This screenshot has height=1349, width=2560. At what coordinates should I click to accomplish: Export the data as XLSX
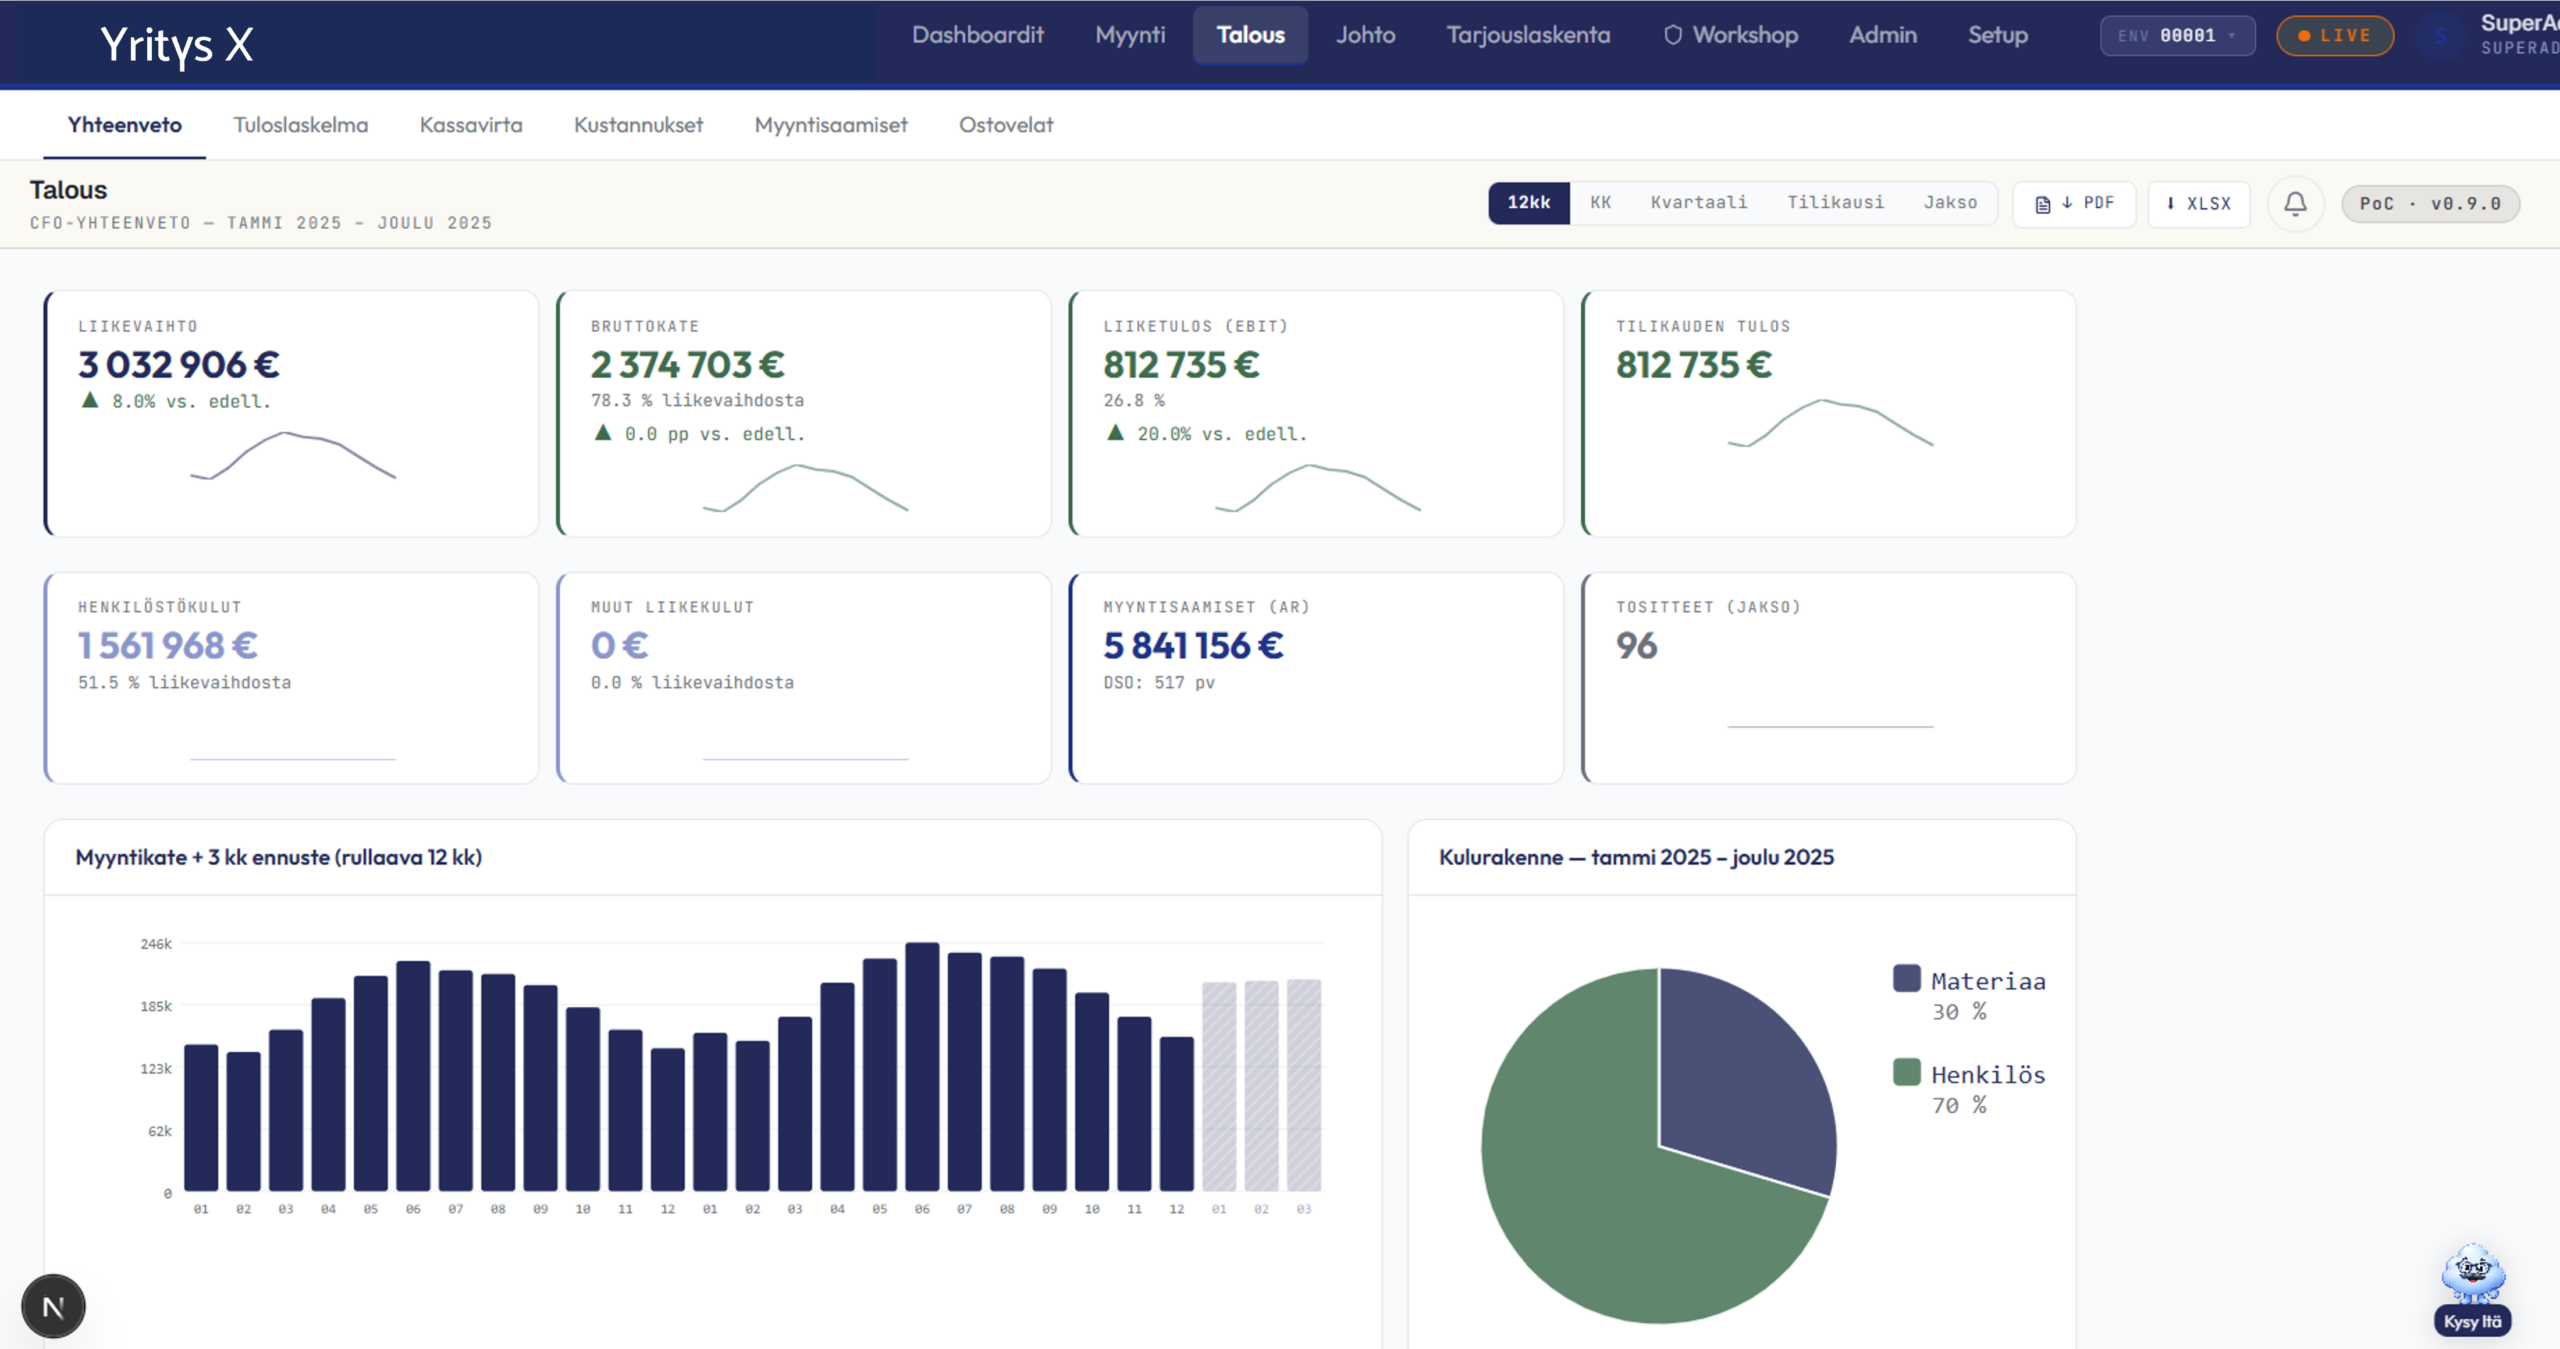tap(2199, 203)
